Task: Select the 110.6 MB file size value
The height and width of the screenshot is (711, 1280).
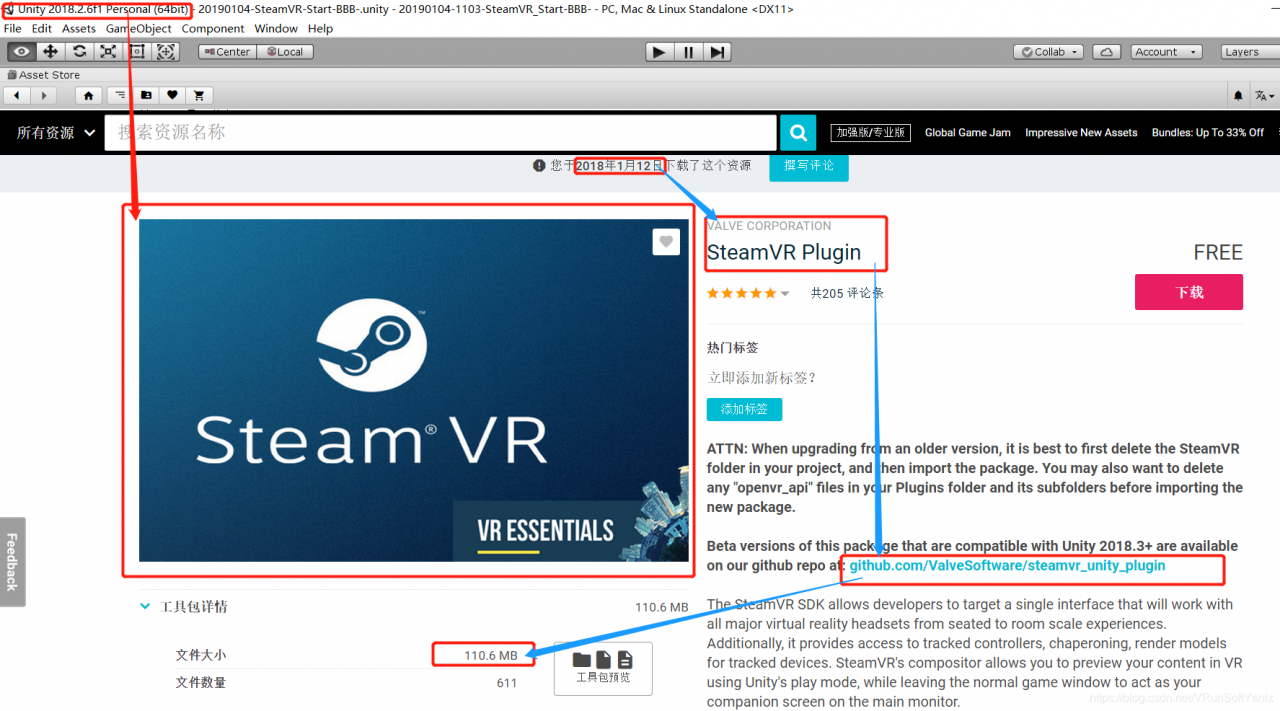Action: tap(491, 655)
